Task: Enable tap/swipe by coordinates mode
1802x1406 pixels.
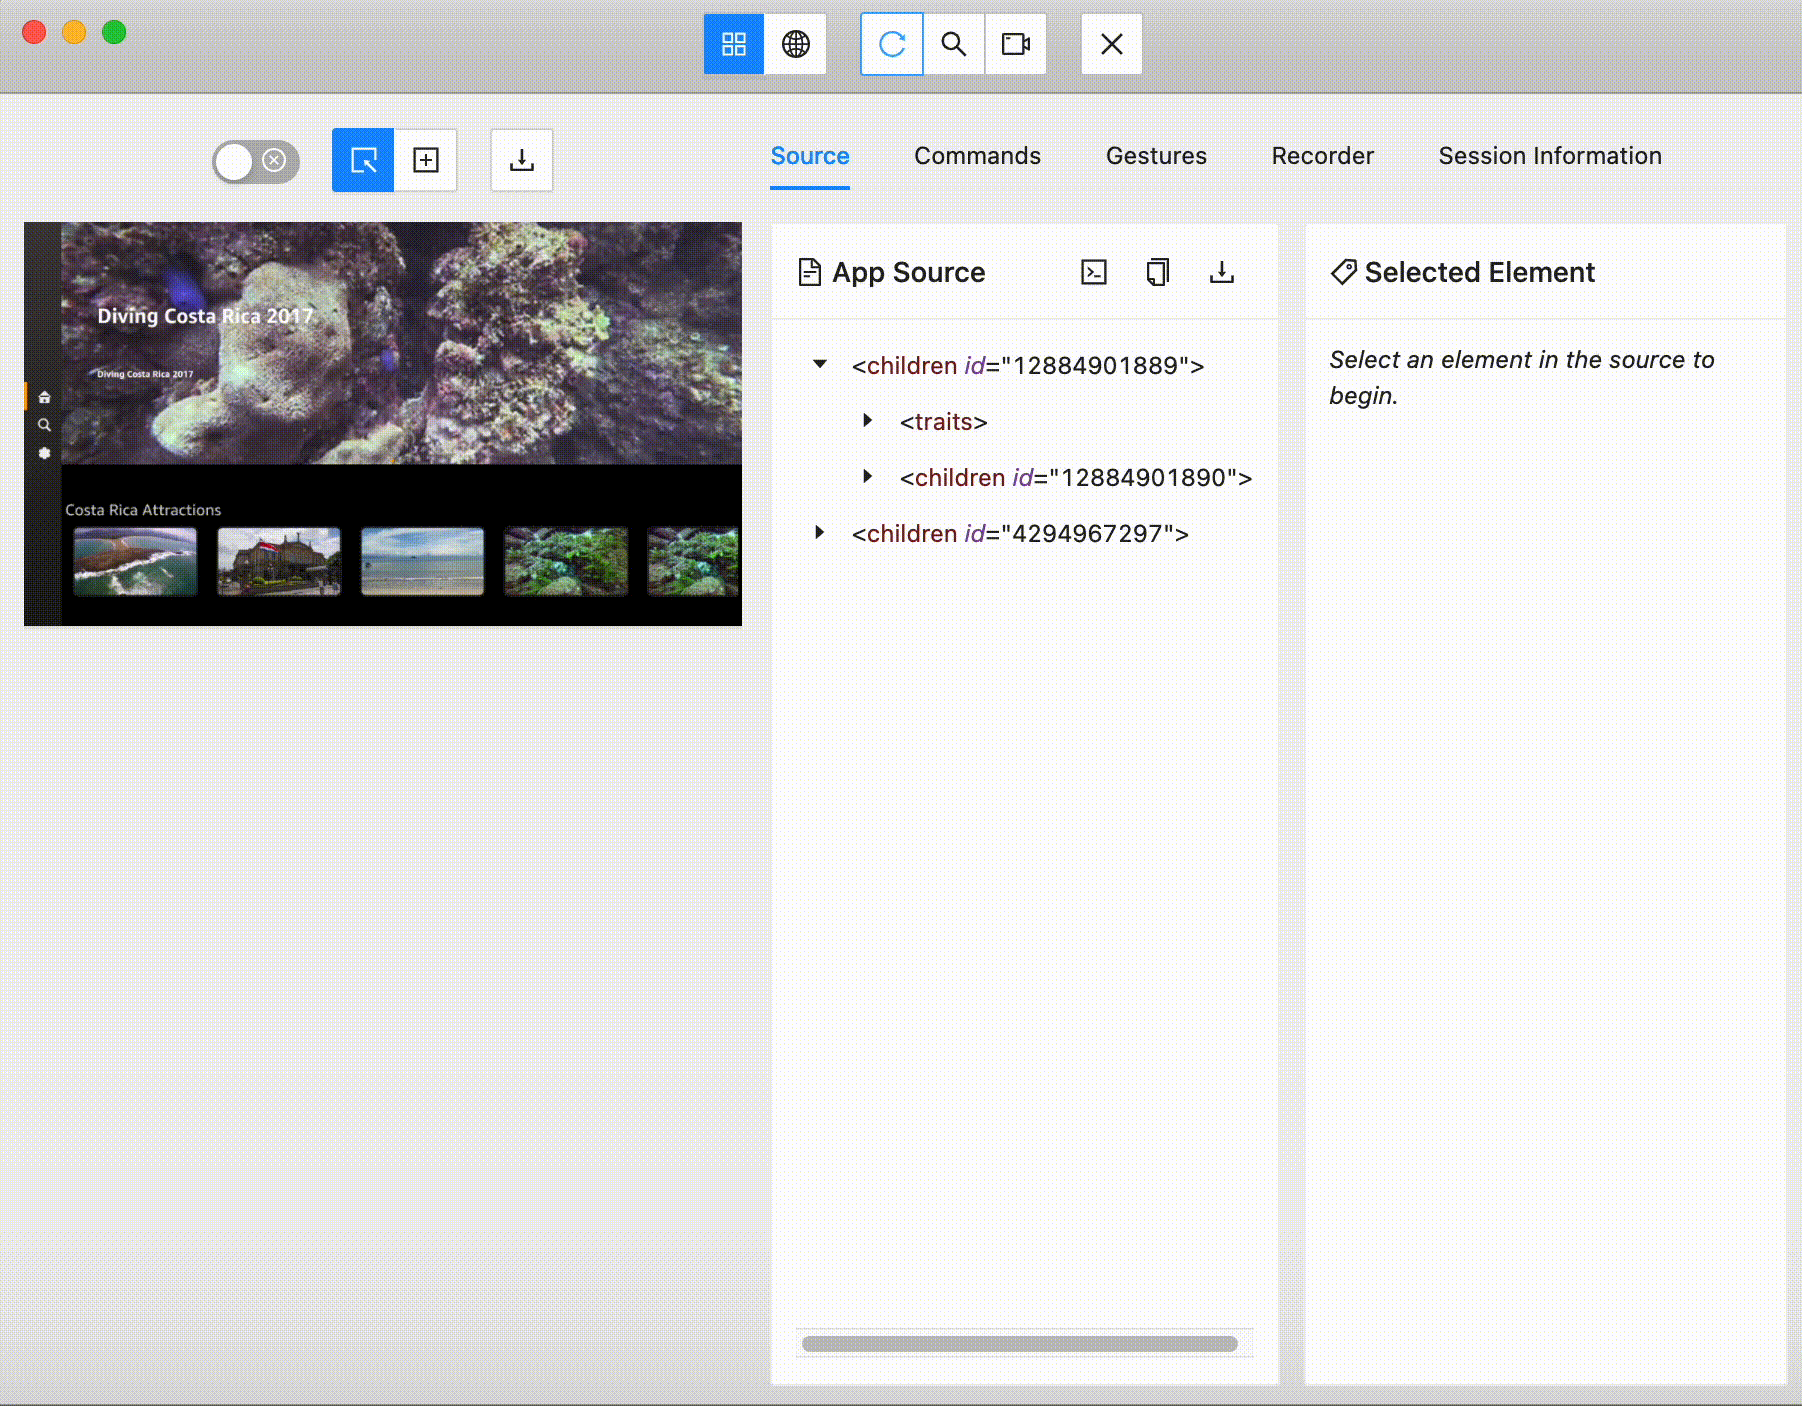Action: click(426, 160)
